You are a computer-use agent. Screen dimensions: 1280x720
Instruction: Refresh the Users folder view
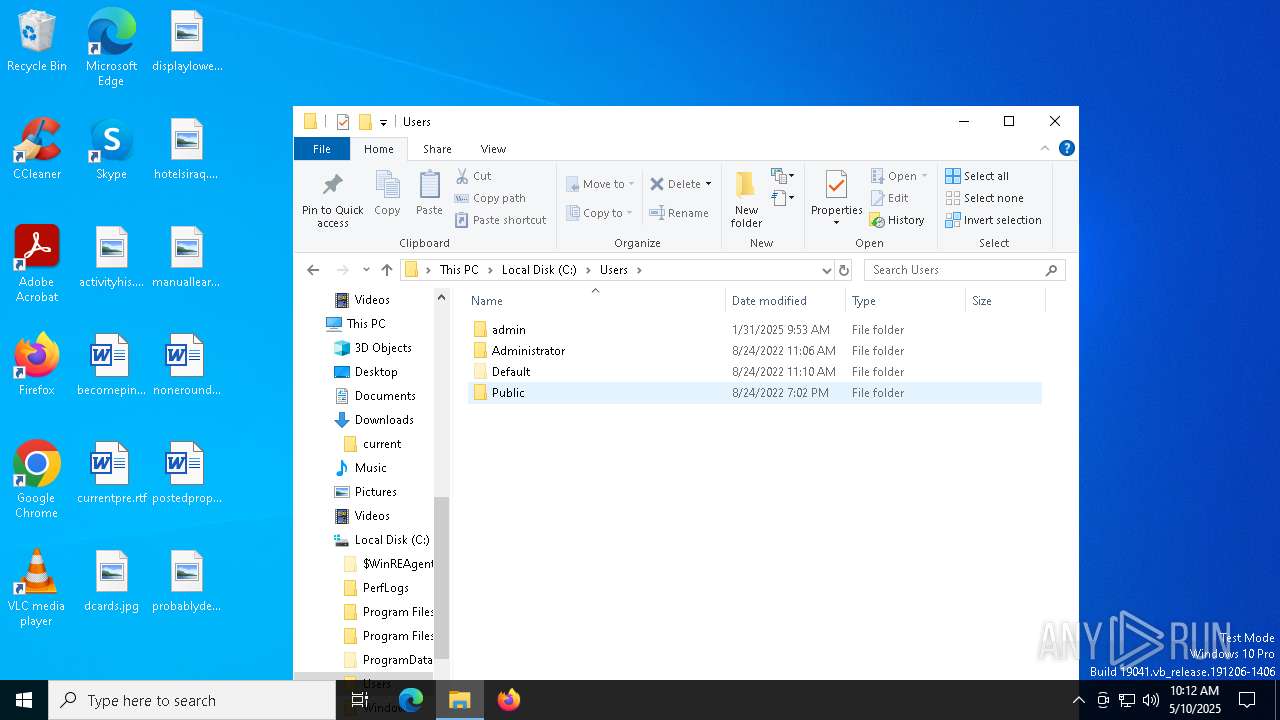[844, 270]
